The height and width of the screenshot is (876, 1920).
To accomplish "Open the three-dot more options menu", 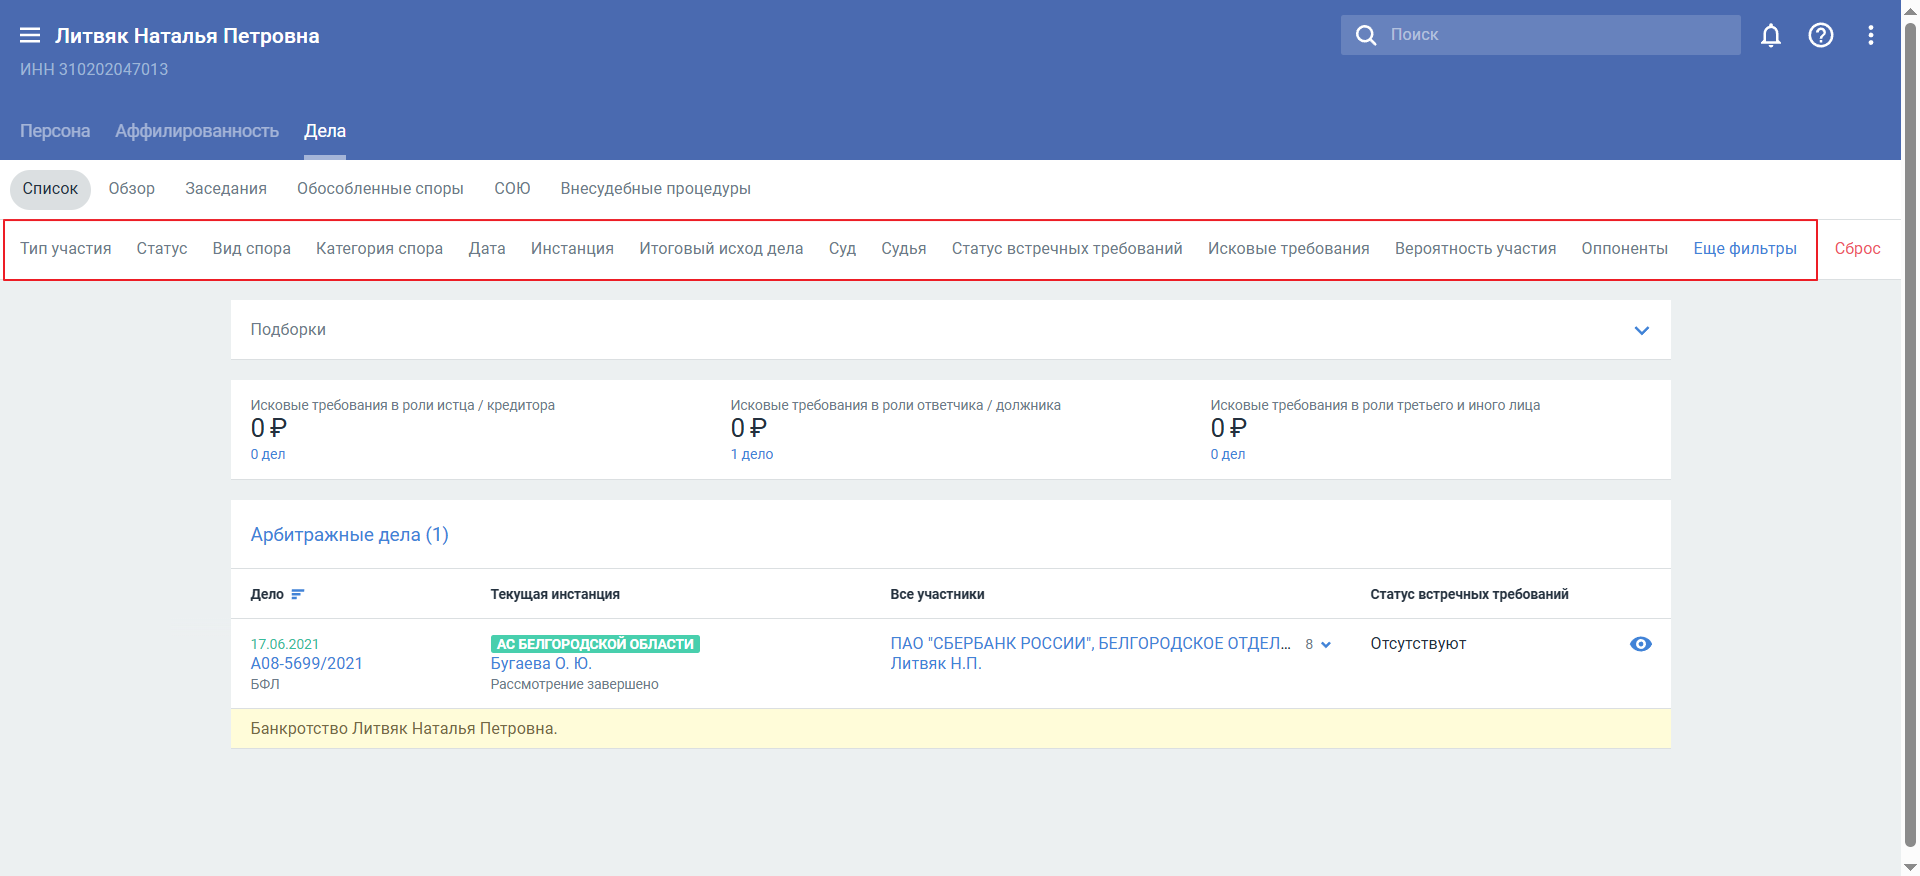I will tap(1870, 36).
